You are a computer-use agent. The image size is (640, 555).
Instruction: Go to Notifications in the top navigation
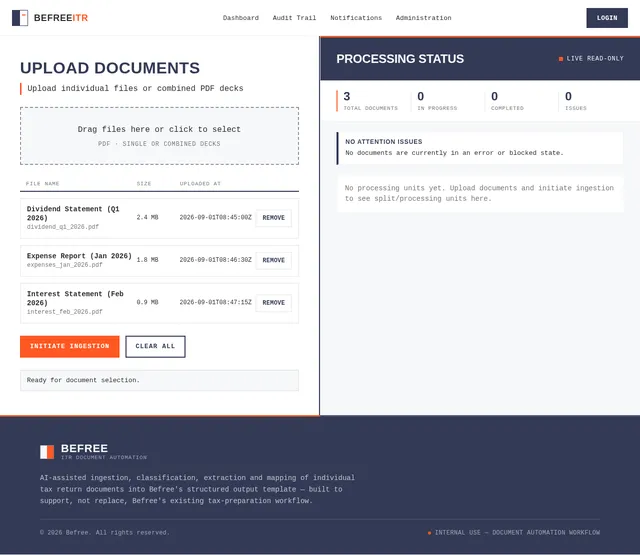[356, 18]
